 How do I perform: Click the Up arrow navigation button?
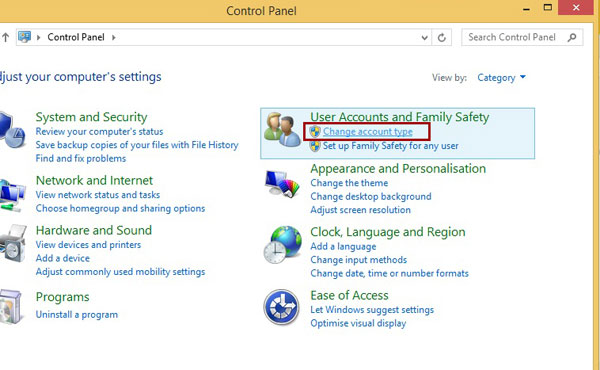tap(5, 37)
